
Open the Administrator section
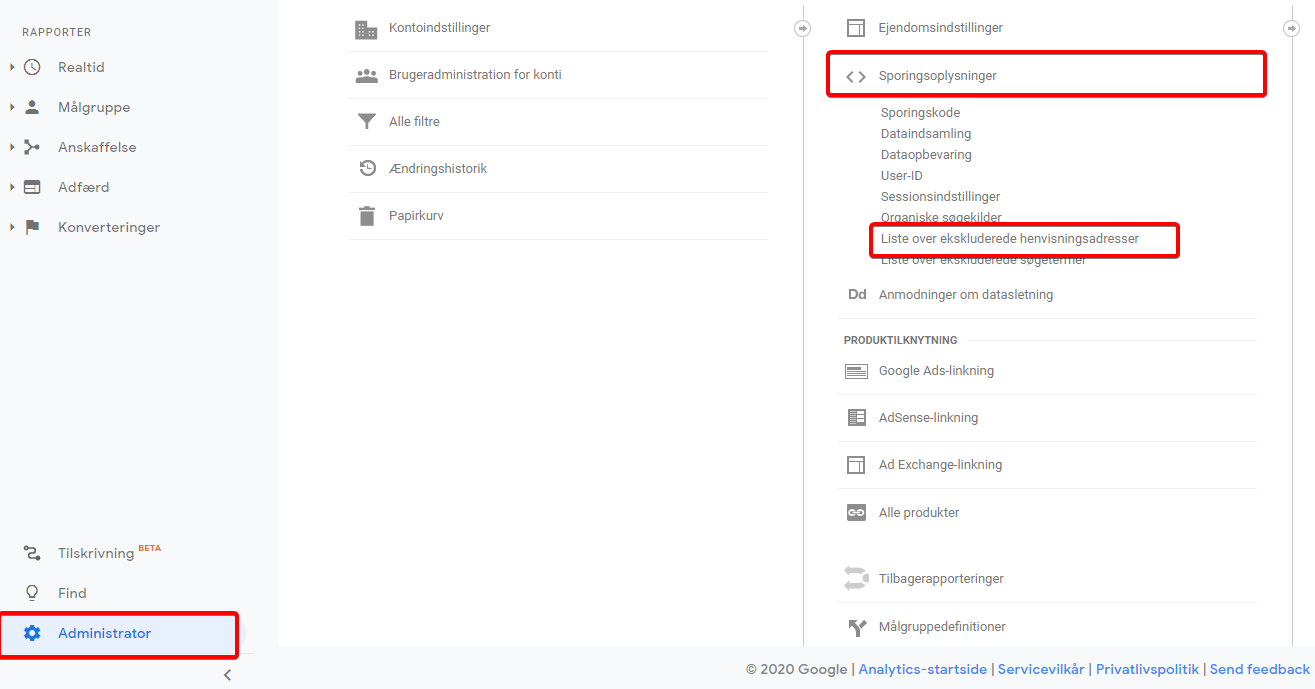104,633
